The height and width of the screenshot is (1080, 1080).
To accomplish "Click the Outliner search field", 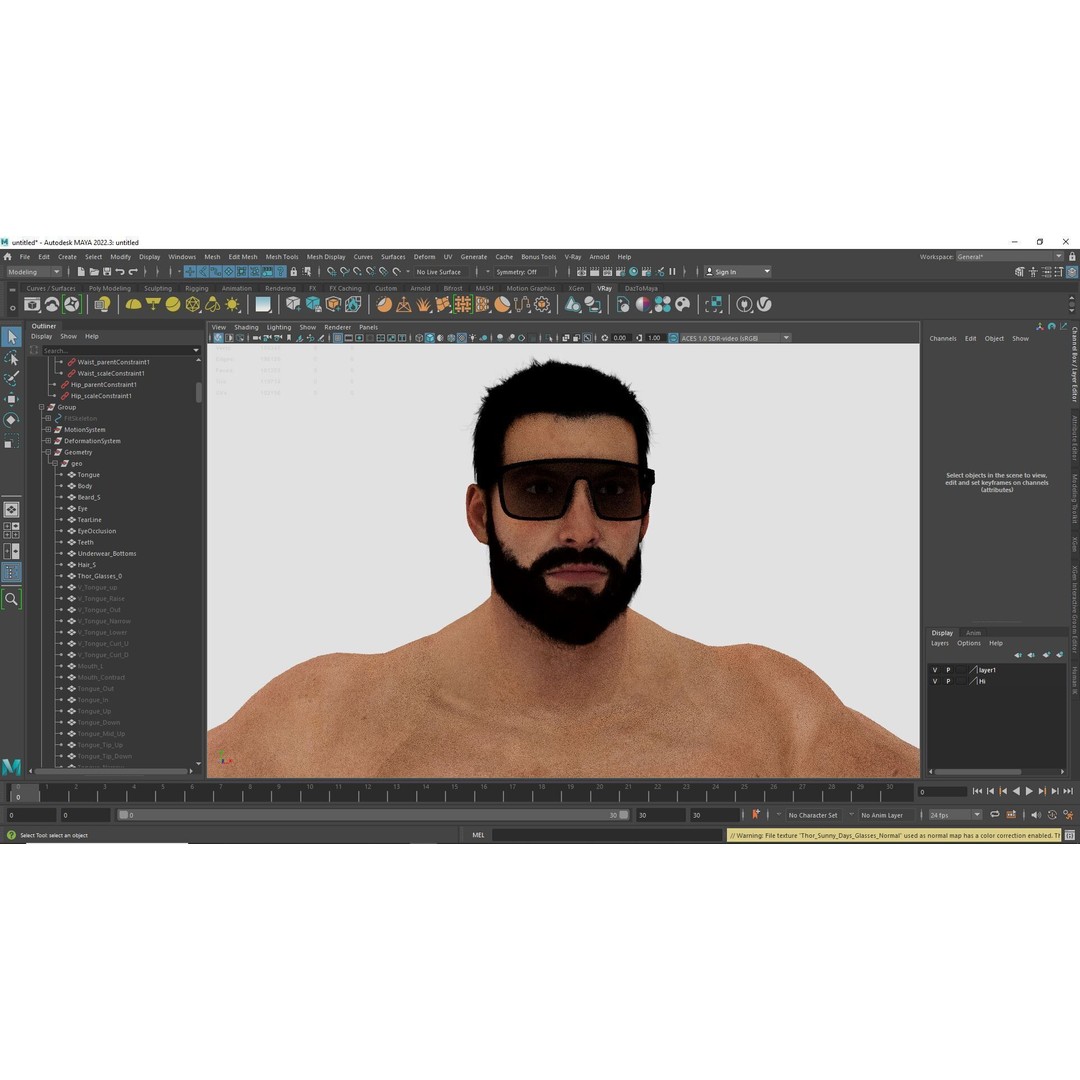I will pos(121,351).
